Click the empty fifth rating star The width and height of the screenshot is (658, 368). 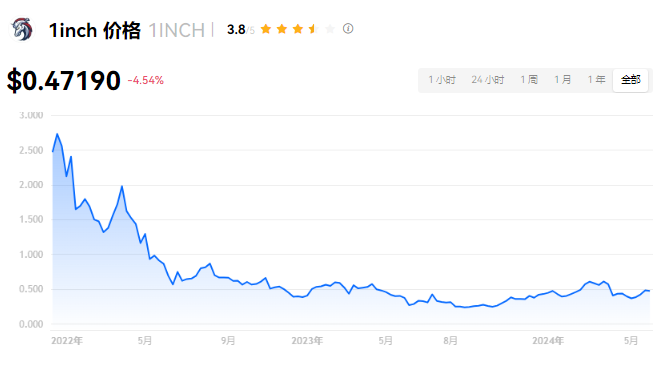click(330, 29)
